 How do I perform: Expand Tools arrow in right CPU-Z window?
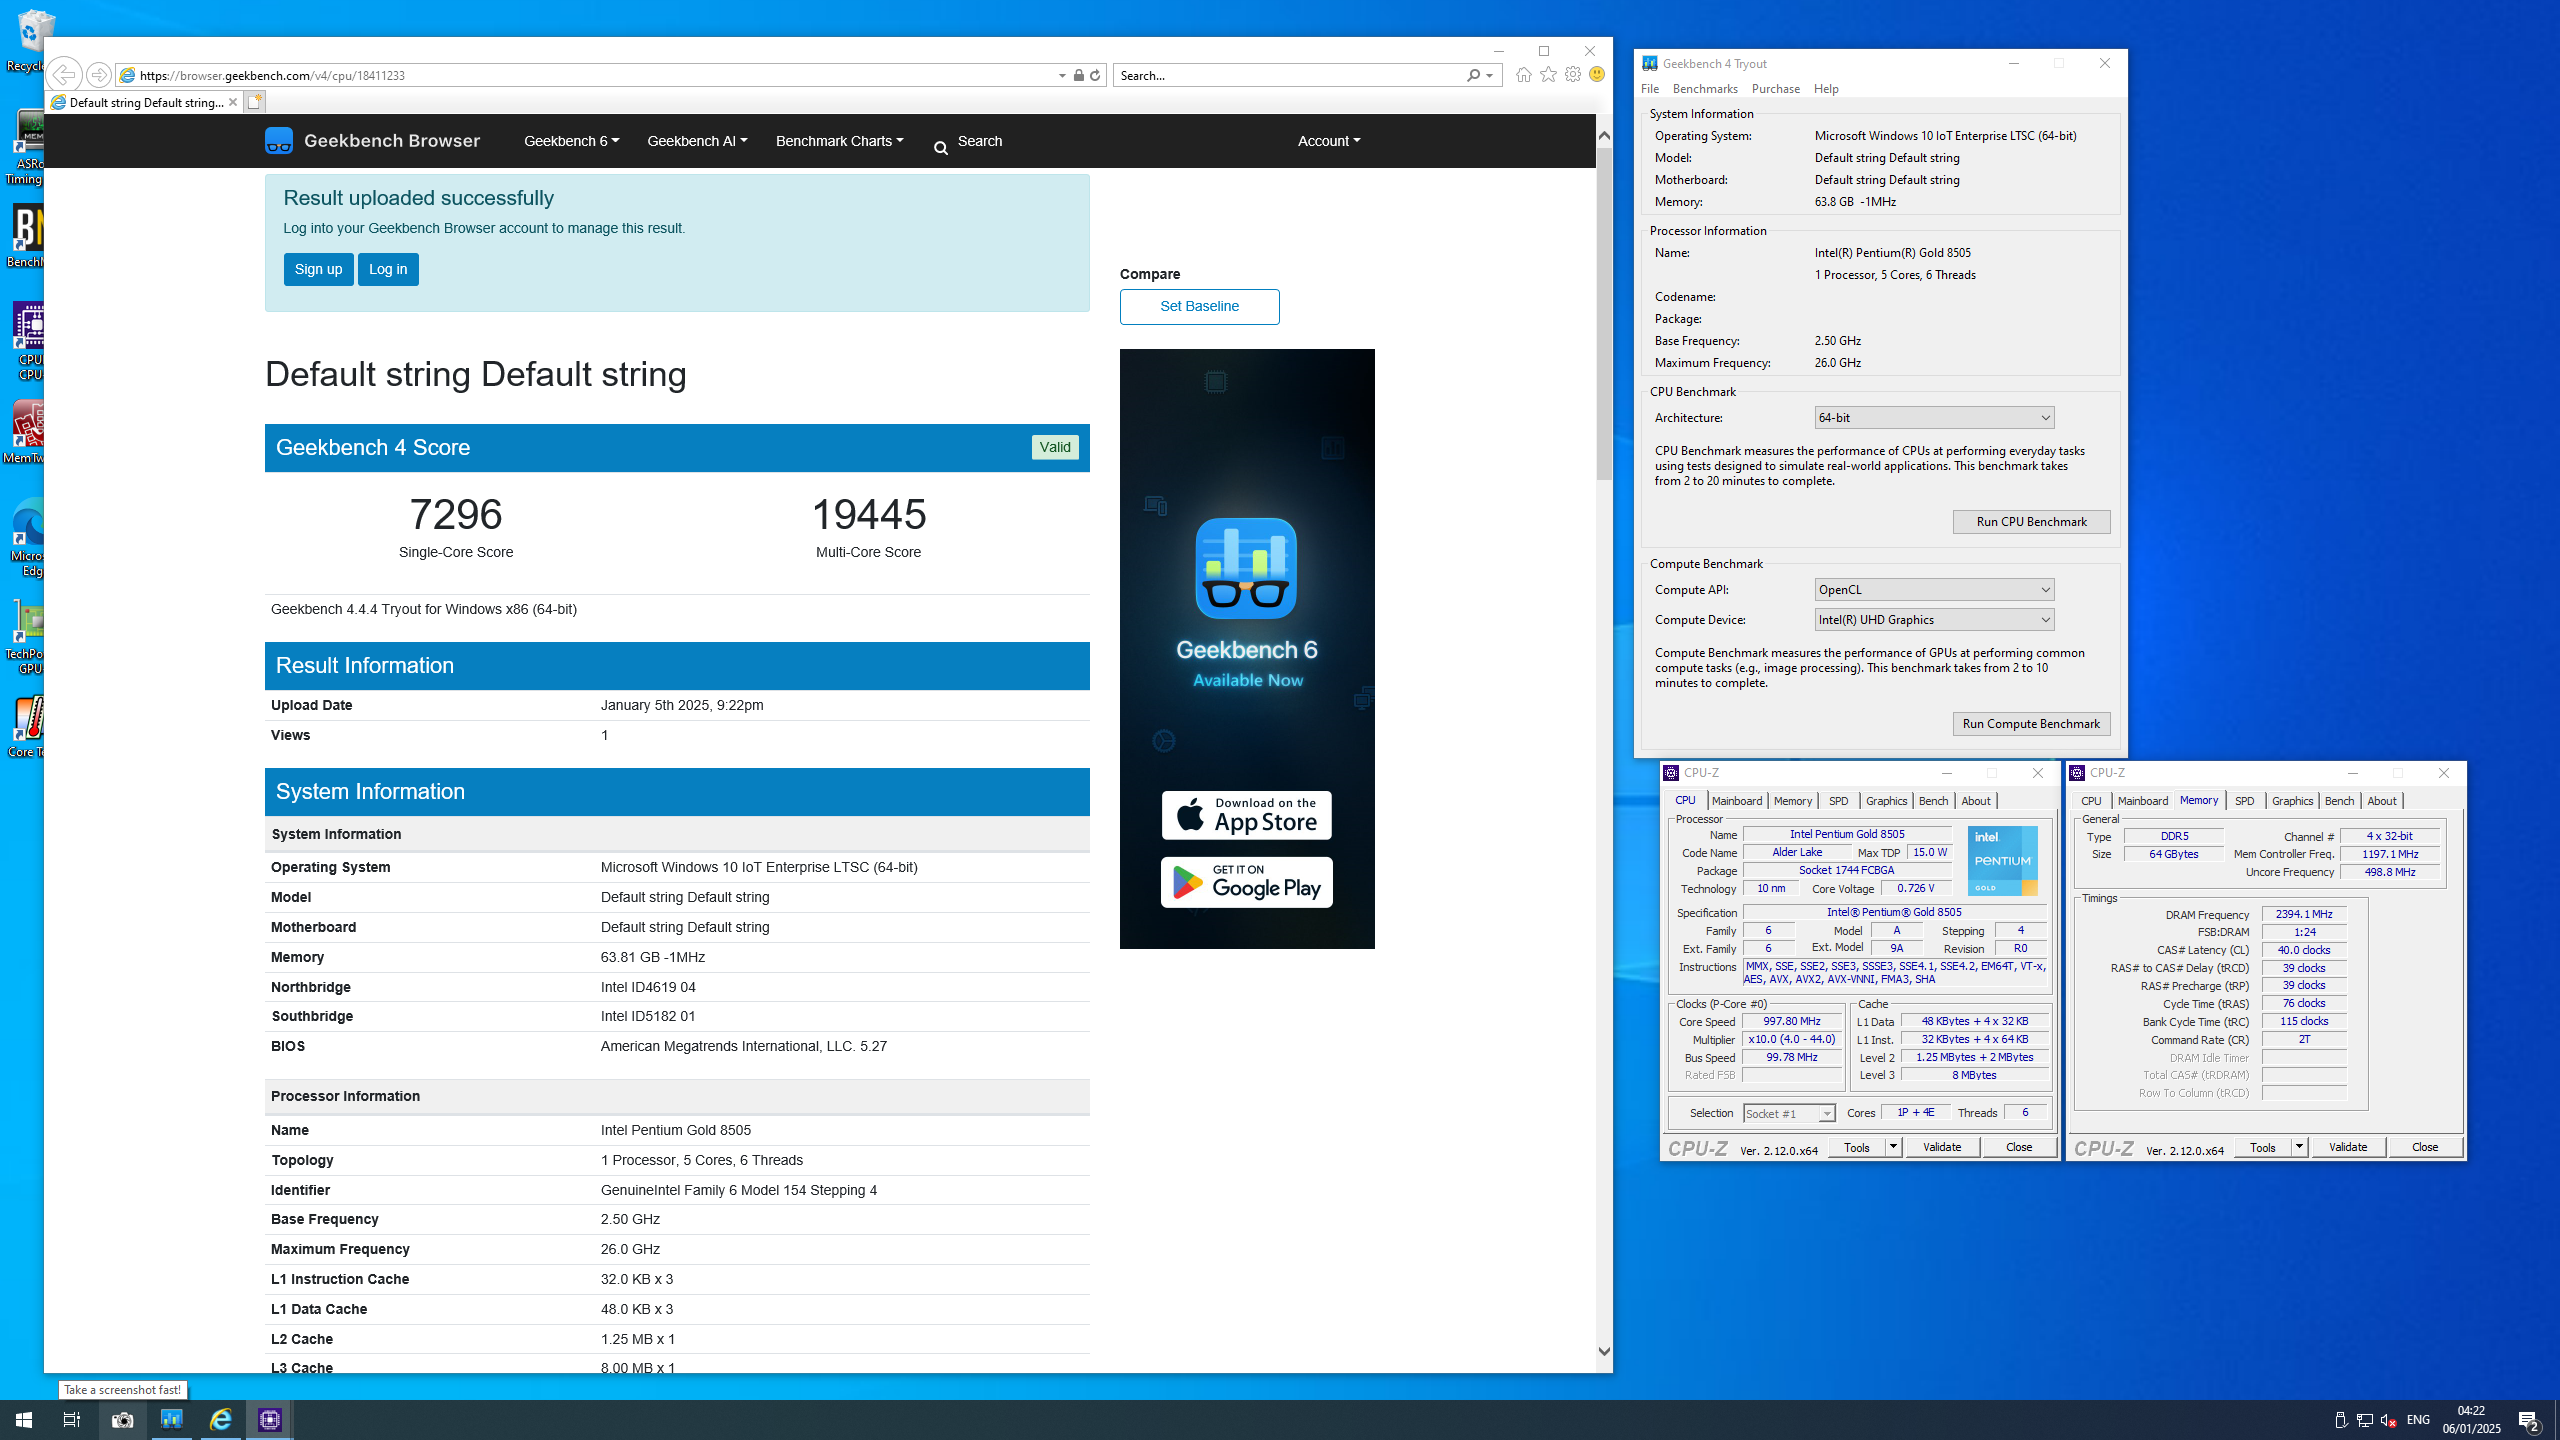coord(2299,1147)
